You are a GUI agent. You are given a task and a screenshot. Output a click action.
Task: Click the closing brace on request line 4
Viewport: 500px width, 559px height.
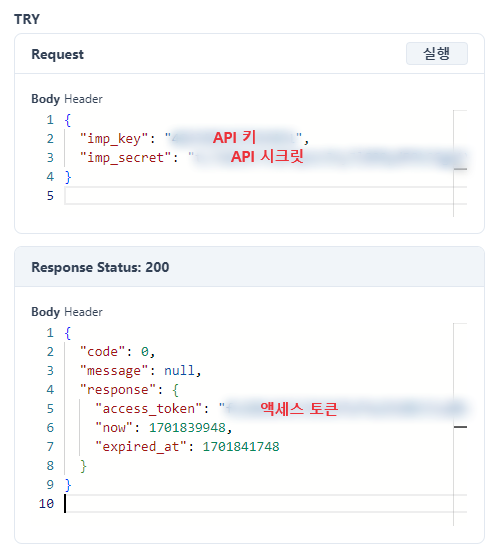[68, 176]
